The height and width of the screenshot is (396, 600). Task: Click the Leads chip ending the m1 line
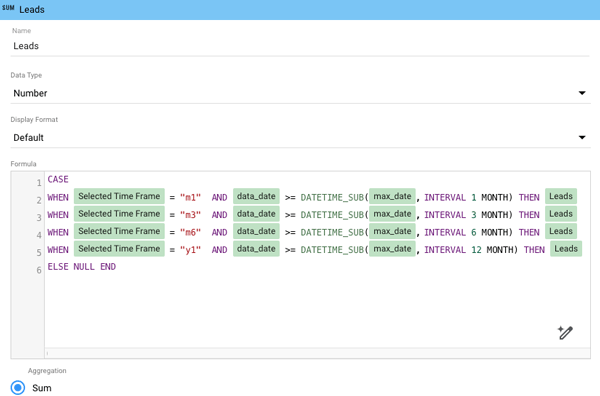pyautogui.click(x=561, y=196)
